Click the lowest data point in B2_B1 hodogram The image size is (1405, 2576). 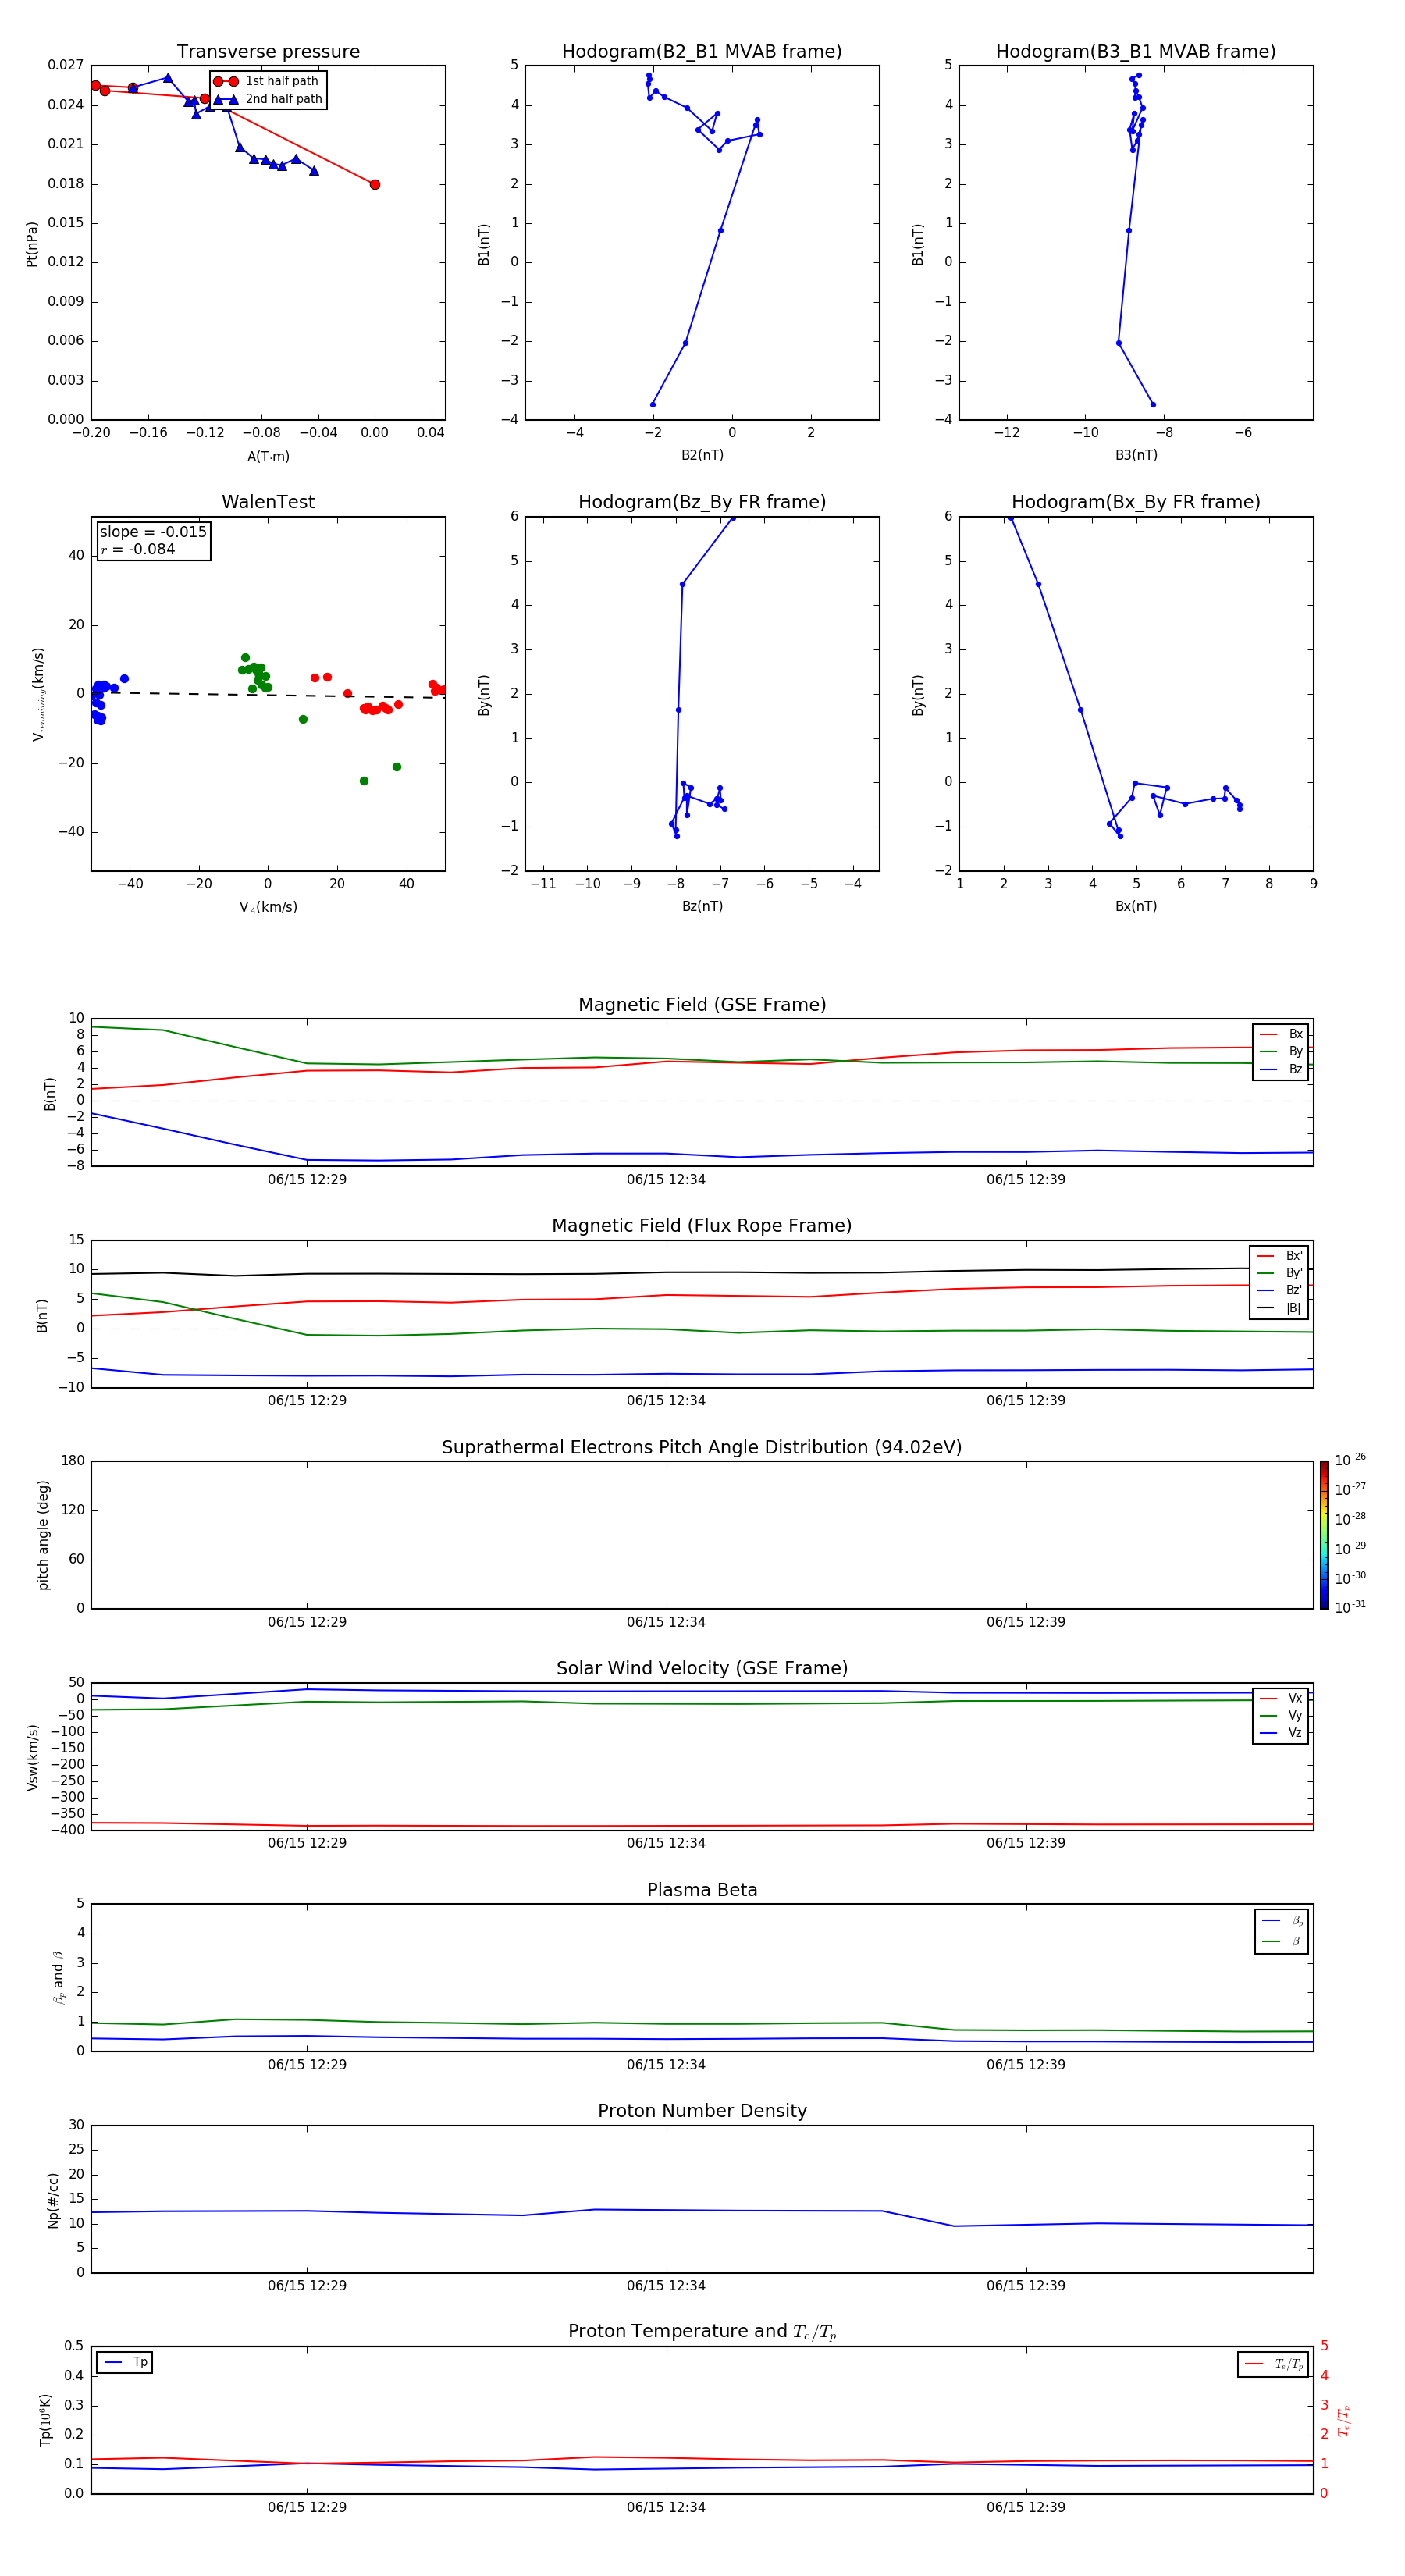pyautogui.click(x=653, y=405)
